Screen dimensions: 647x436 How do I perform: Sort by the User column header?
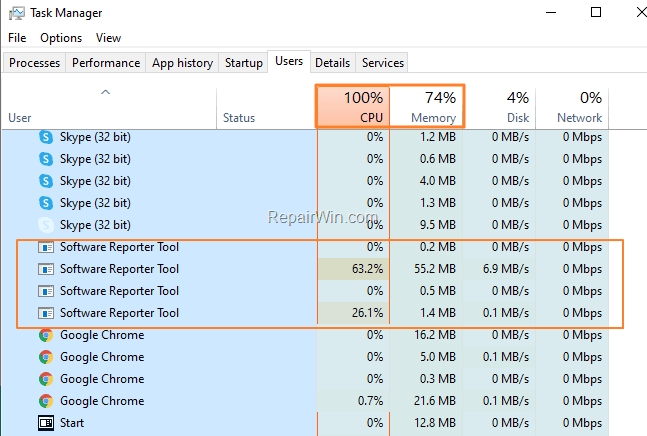[109, 108]
